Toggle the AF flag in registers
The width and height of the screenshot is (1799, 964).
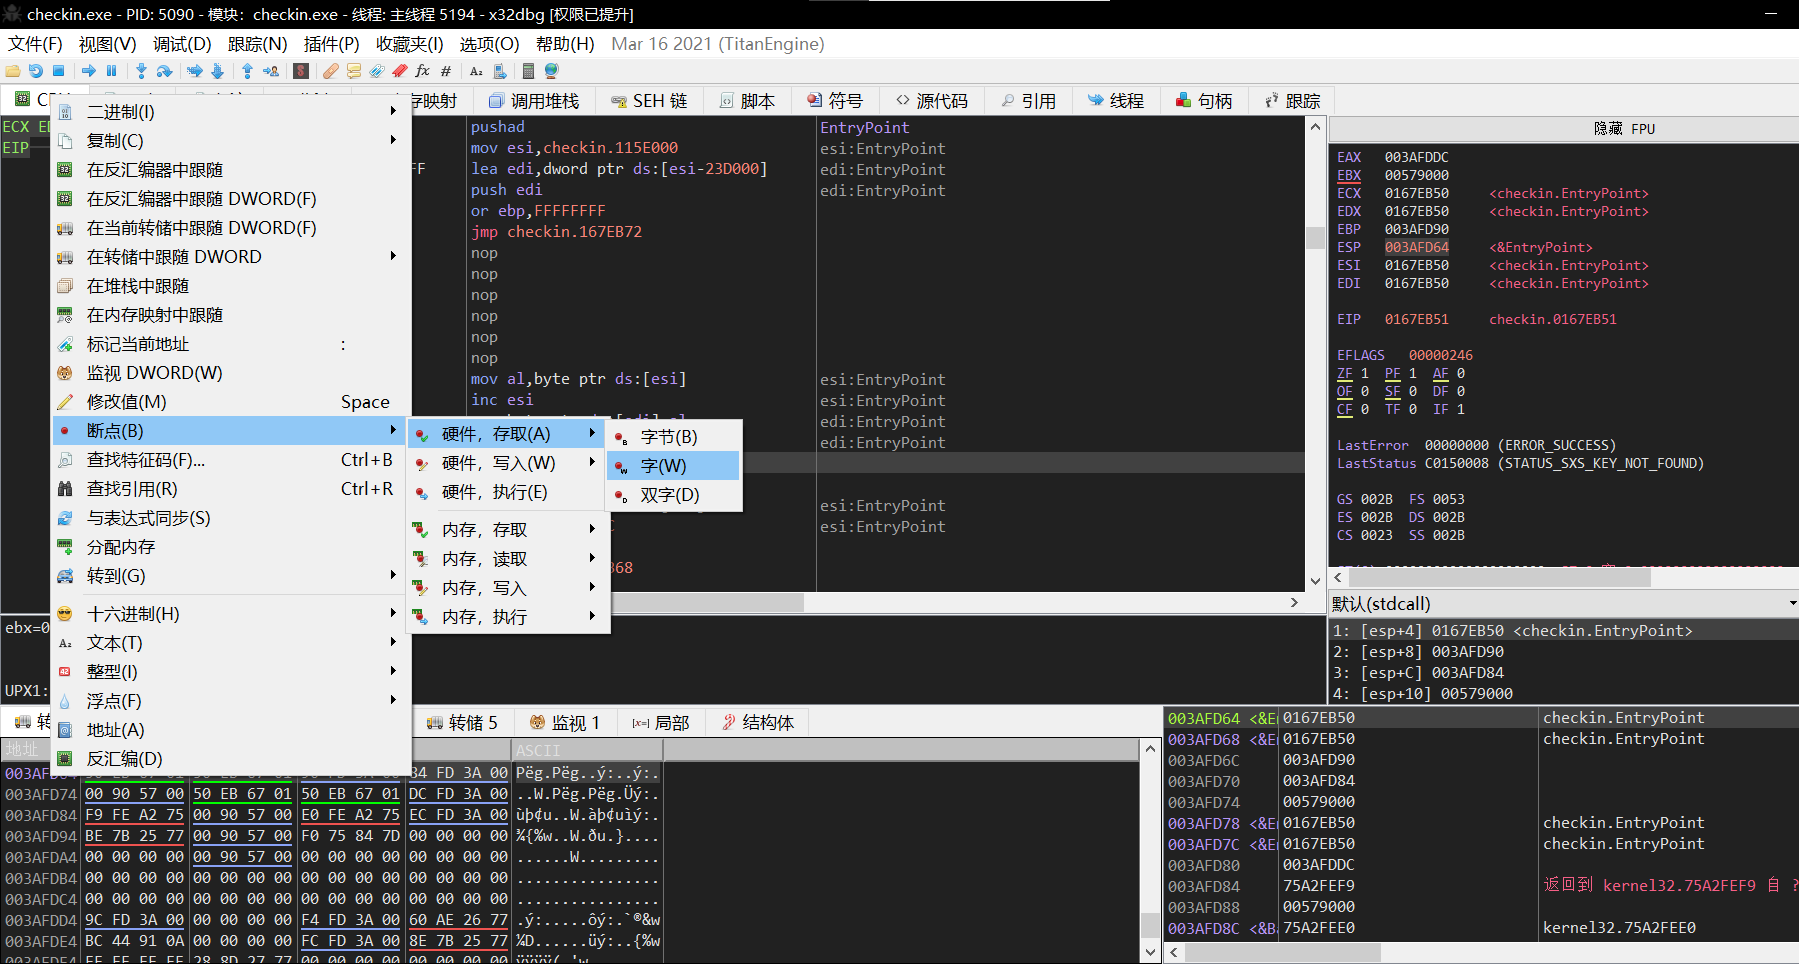(x=1440, y=373)
